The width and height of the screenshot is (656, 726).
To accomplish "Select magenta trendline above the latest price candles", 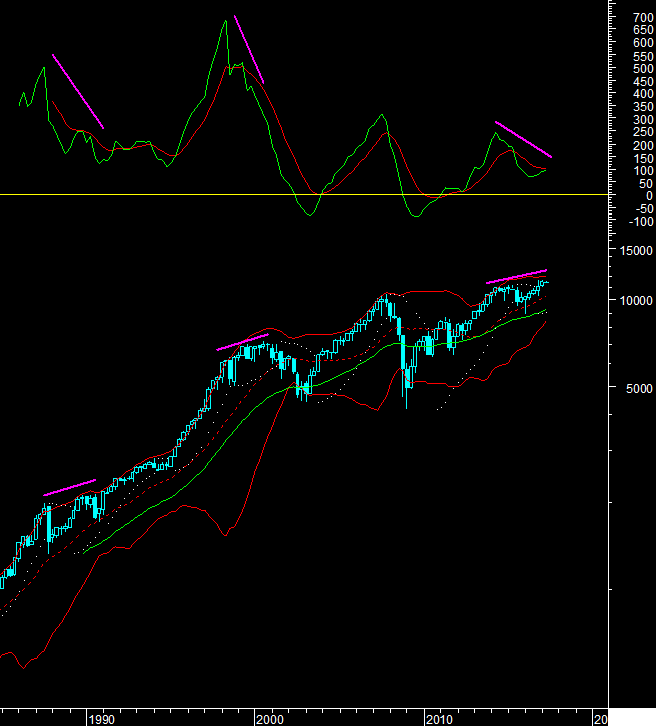I will click(517, 276).
